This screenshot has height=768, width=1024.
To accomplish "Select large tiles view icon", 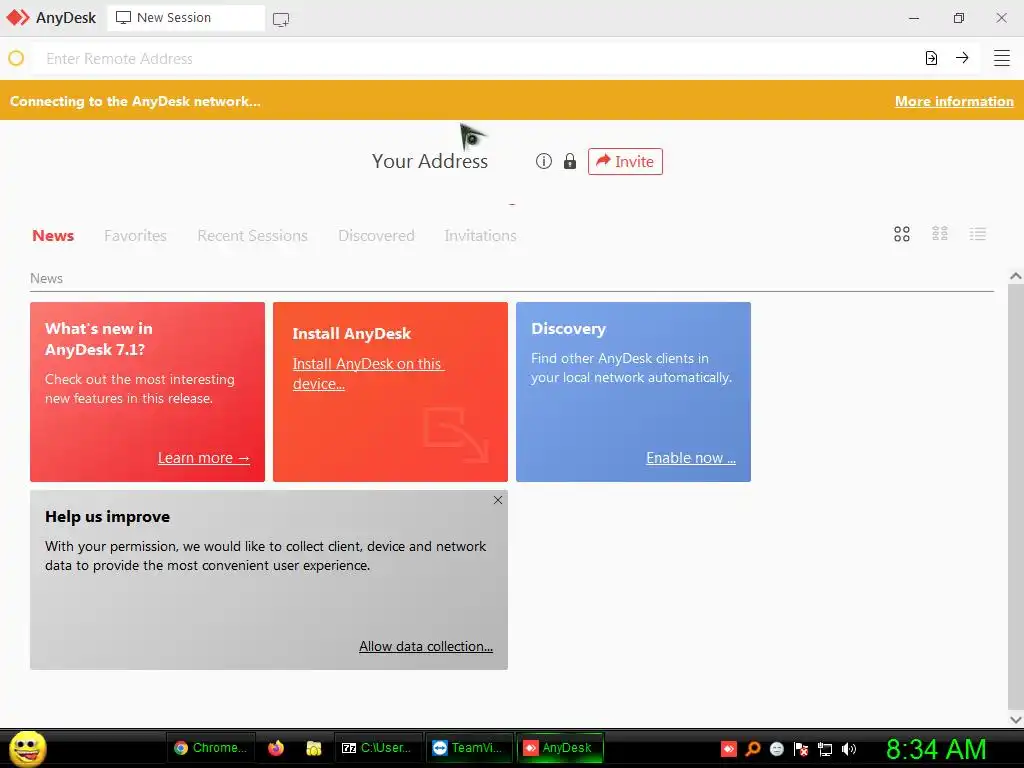I will 902,234.
